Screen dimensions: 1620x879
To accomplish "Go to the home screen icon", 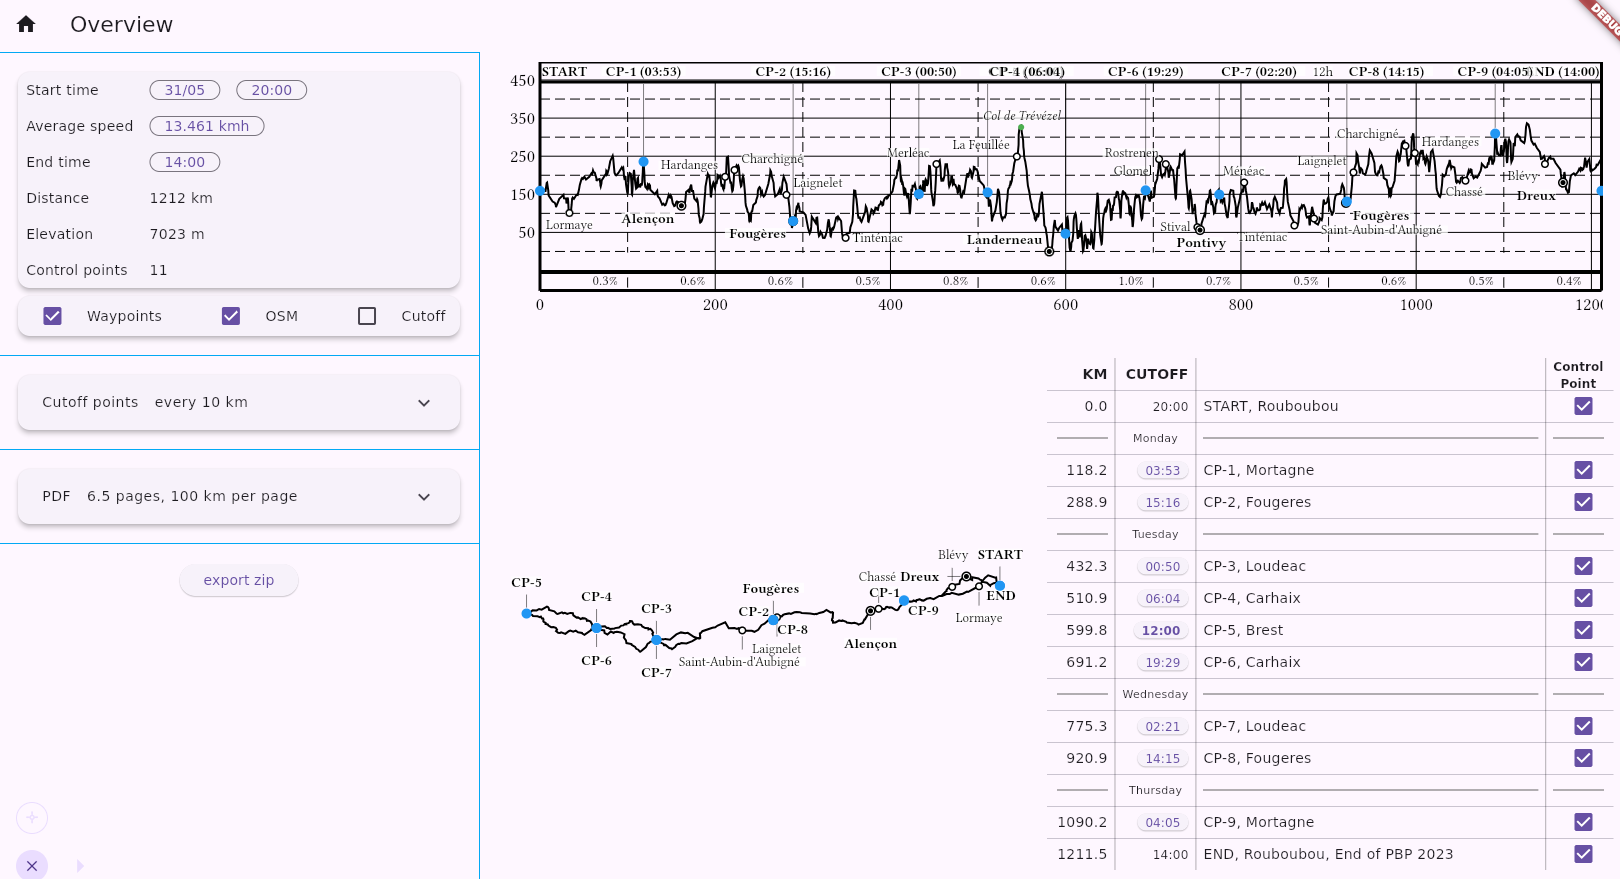I will (26, 24).
